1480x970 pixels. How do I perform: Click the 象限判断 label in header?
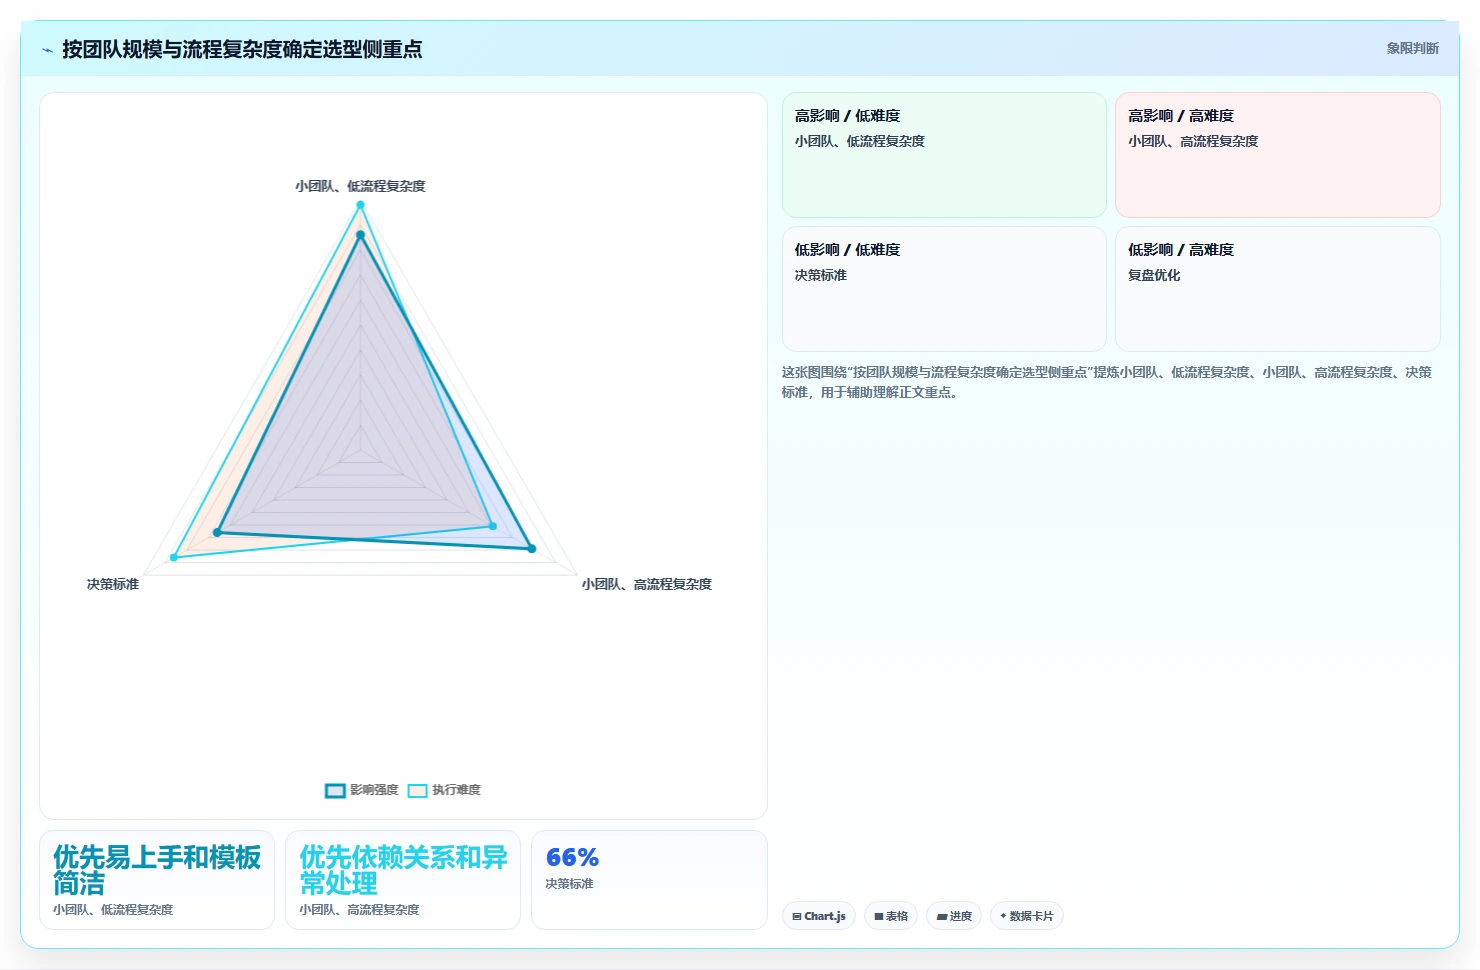pos(1412,48)
